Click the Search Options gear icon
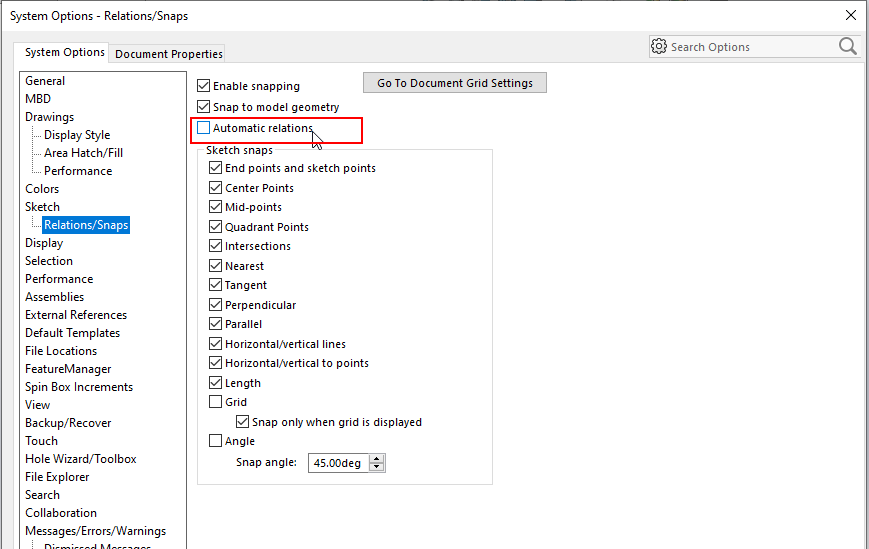 [x=658, y=47]
